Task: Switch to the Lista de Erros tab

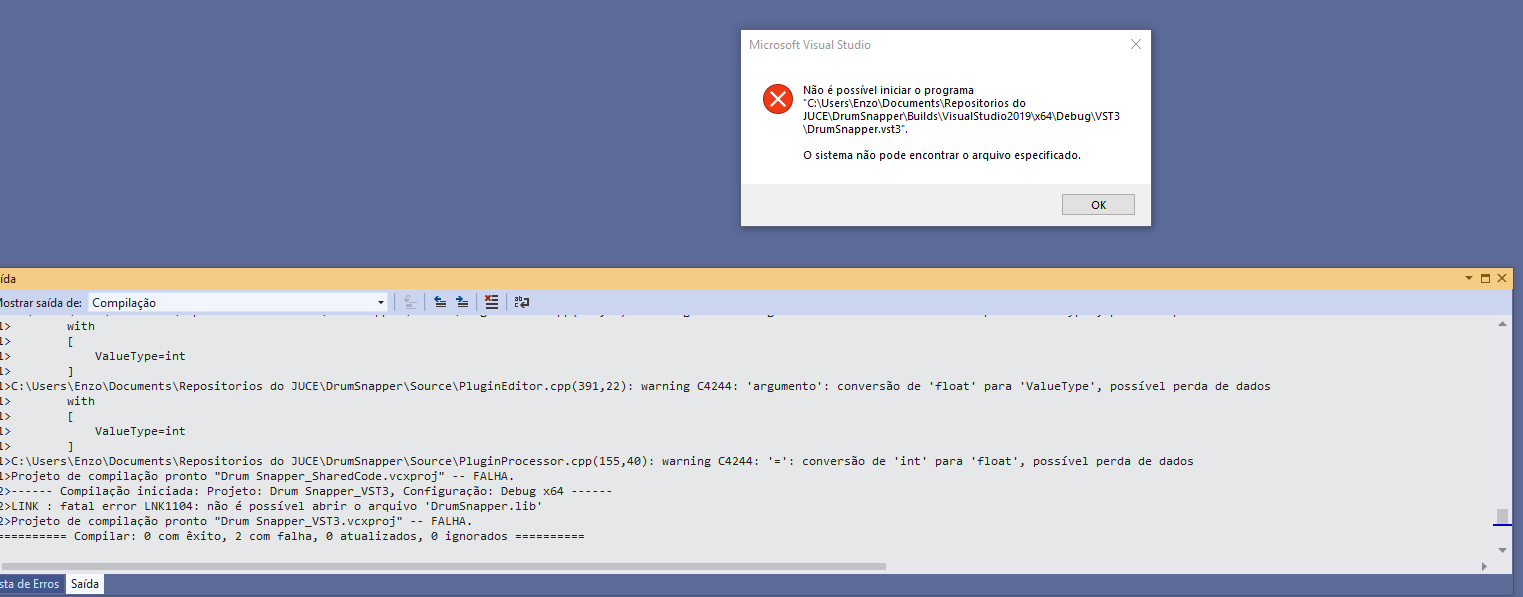Action: tap(30, 584)
